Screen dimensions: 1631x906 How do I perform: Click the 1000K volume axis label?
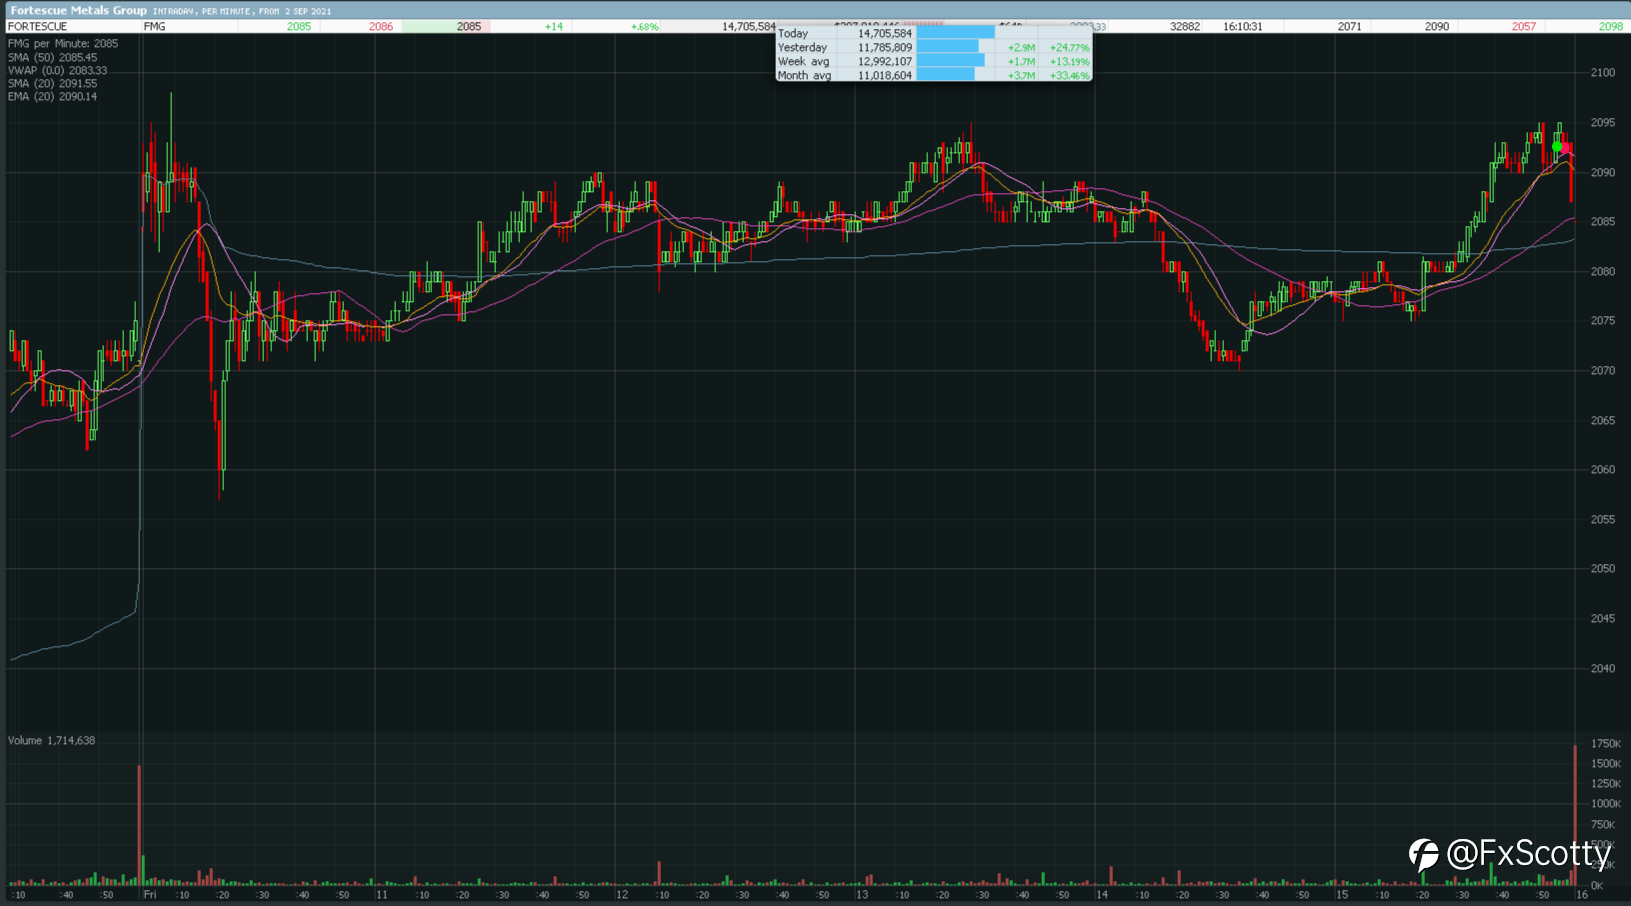tap(1606, 804)
